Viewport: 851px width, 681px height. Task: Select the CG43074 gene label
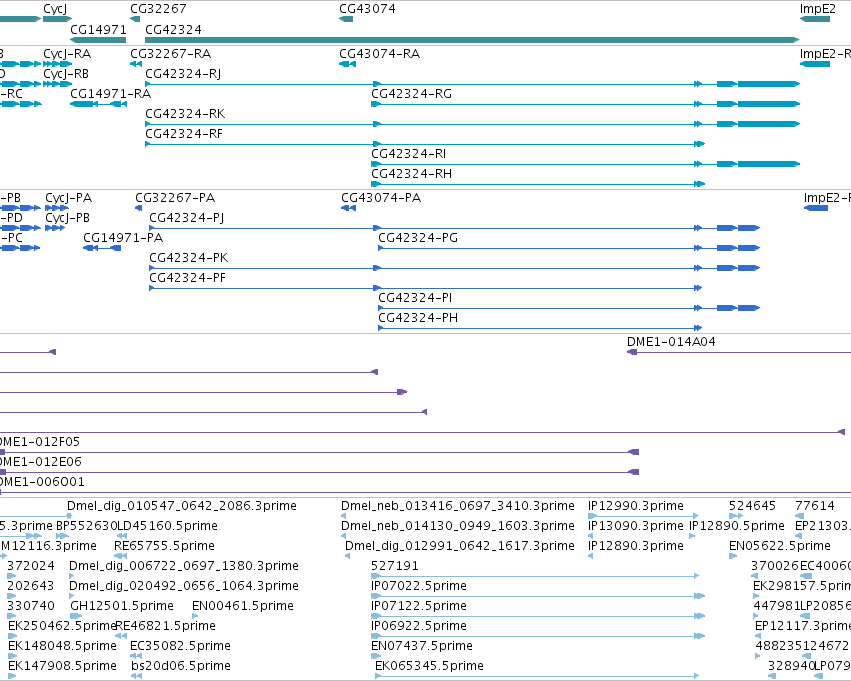click(367, 9)
